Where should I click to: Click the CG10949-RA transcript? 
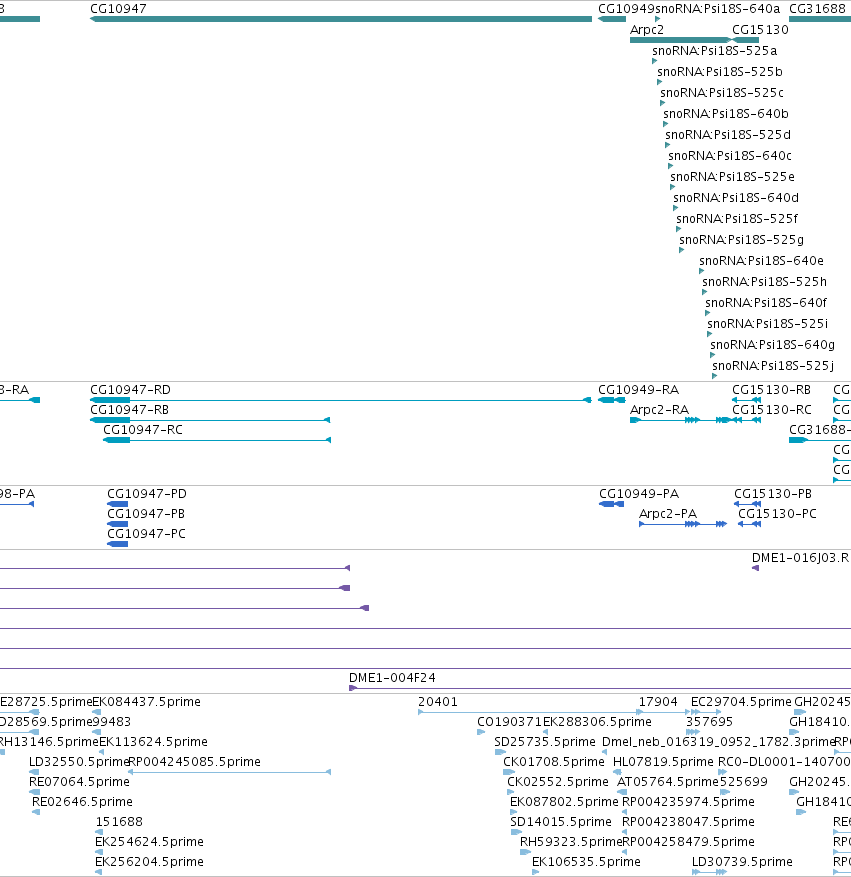pos(612,400)
